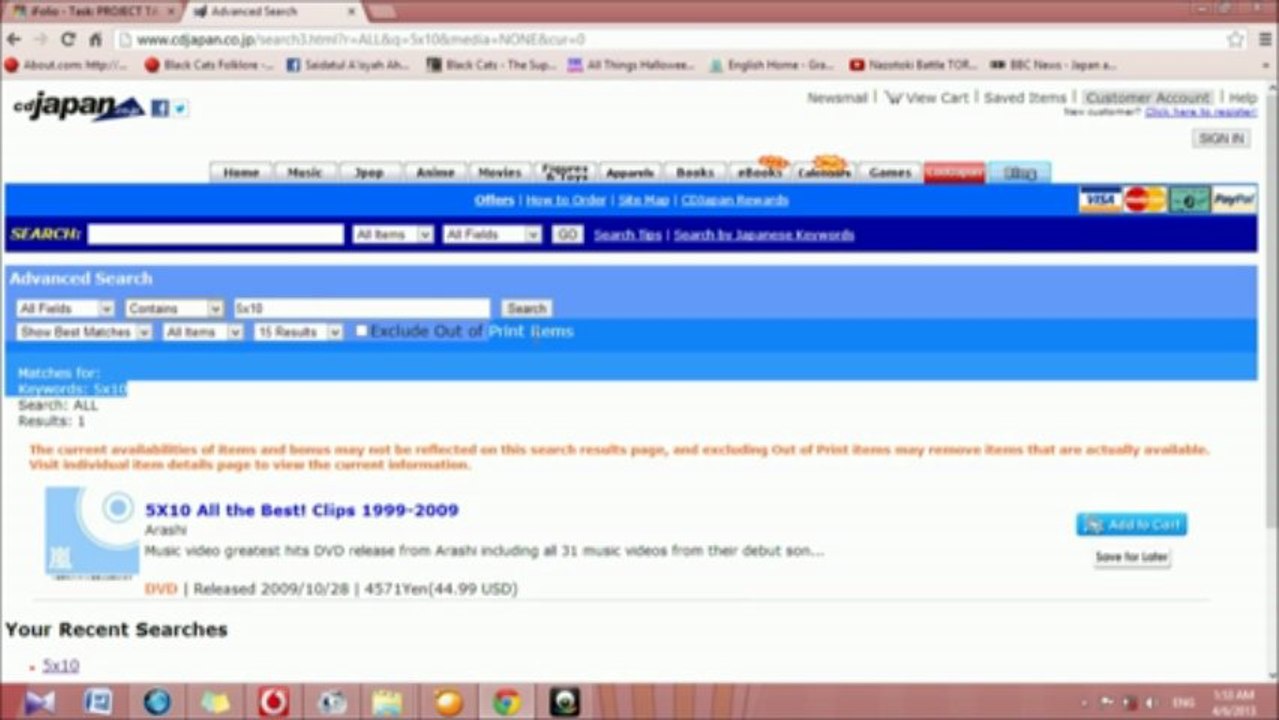The height and width of the screenshot is (720, 1279).
Task: Go to Anime navigation tab
Action: click(x=435, y=173)
